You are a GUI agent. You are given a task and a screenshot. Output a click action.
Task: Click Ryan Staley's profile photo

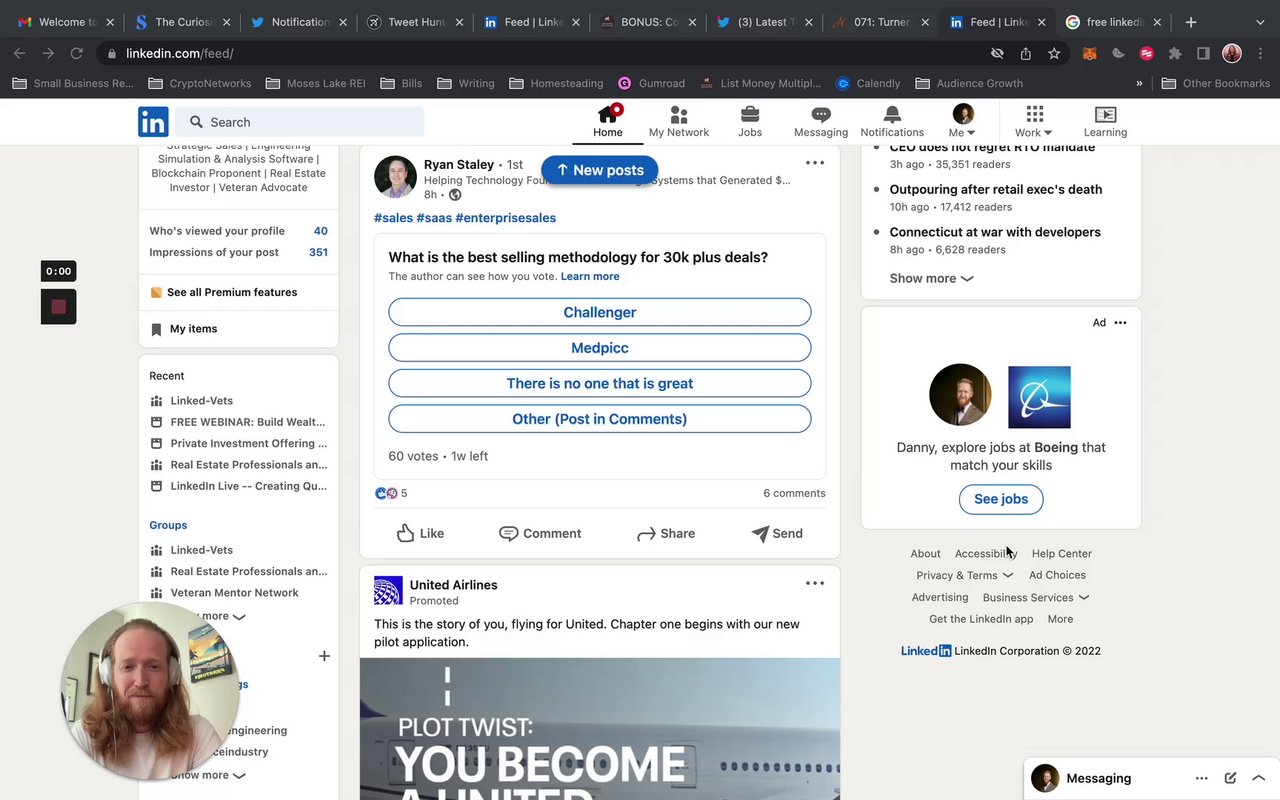click(x=395, y=177)
